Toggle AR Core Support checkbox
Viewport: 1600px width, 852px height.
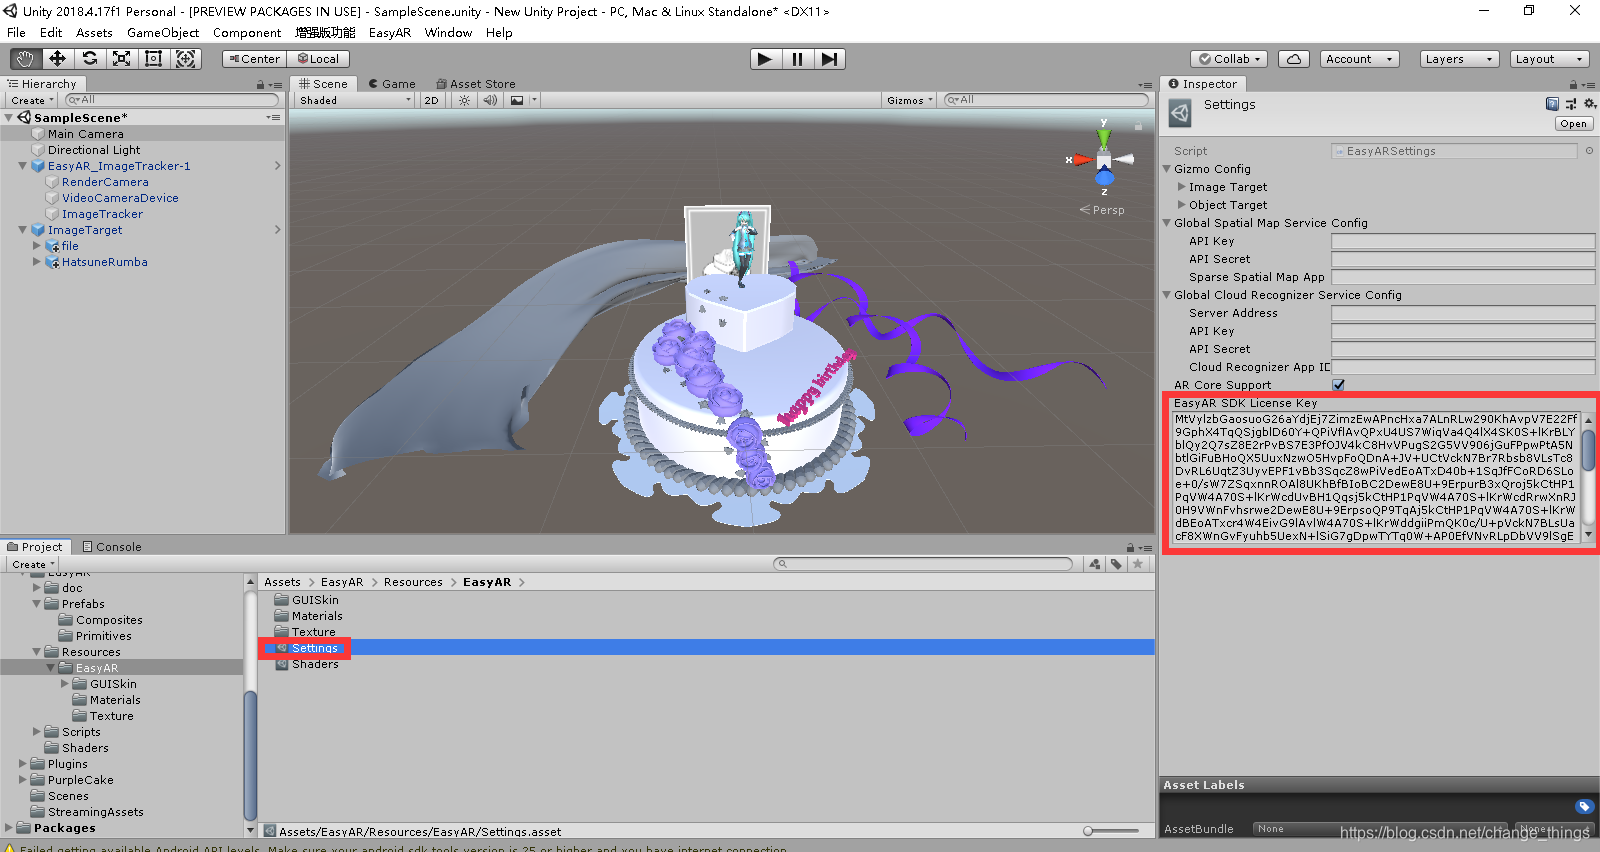click(x=1339, y=385)
